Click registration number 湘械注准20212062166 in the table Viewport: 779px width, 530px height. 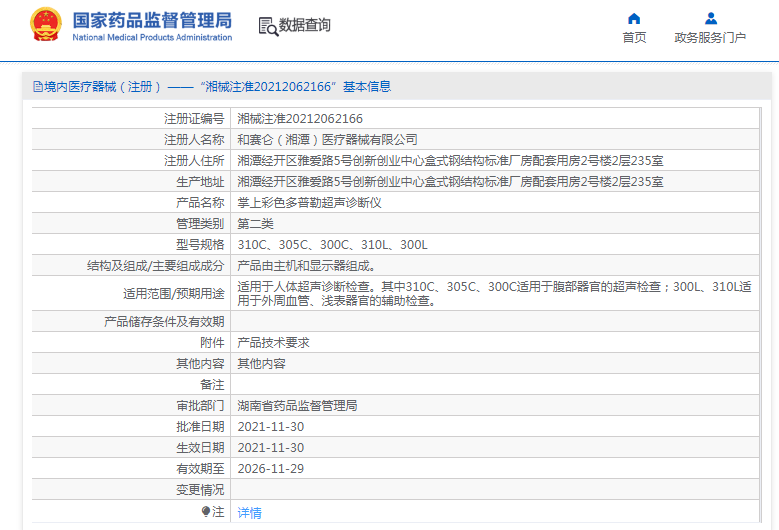click(299, 118)
